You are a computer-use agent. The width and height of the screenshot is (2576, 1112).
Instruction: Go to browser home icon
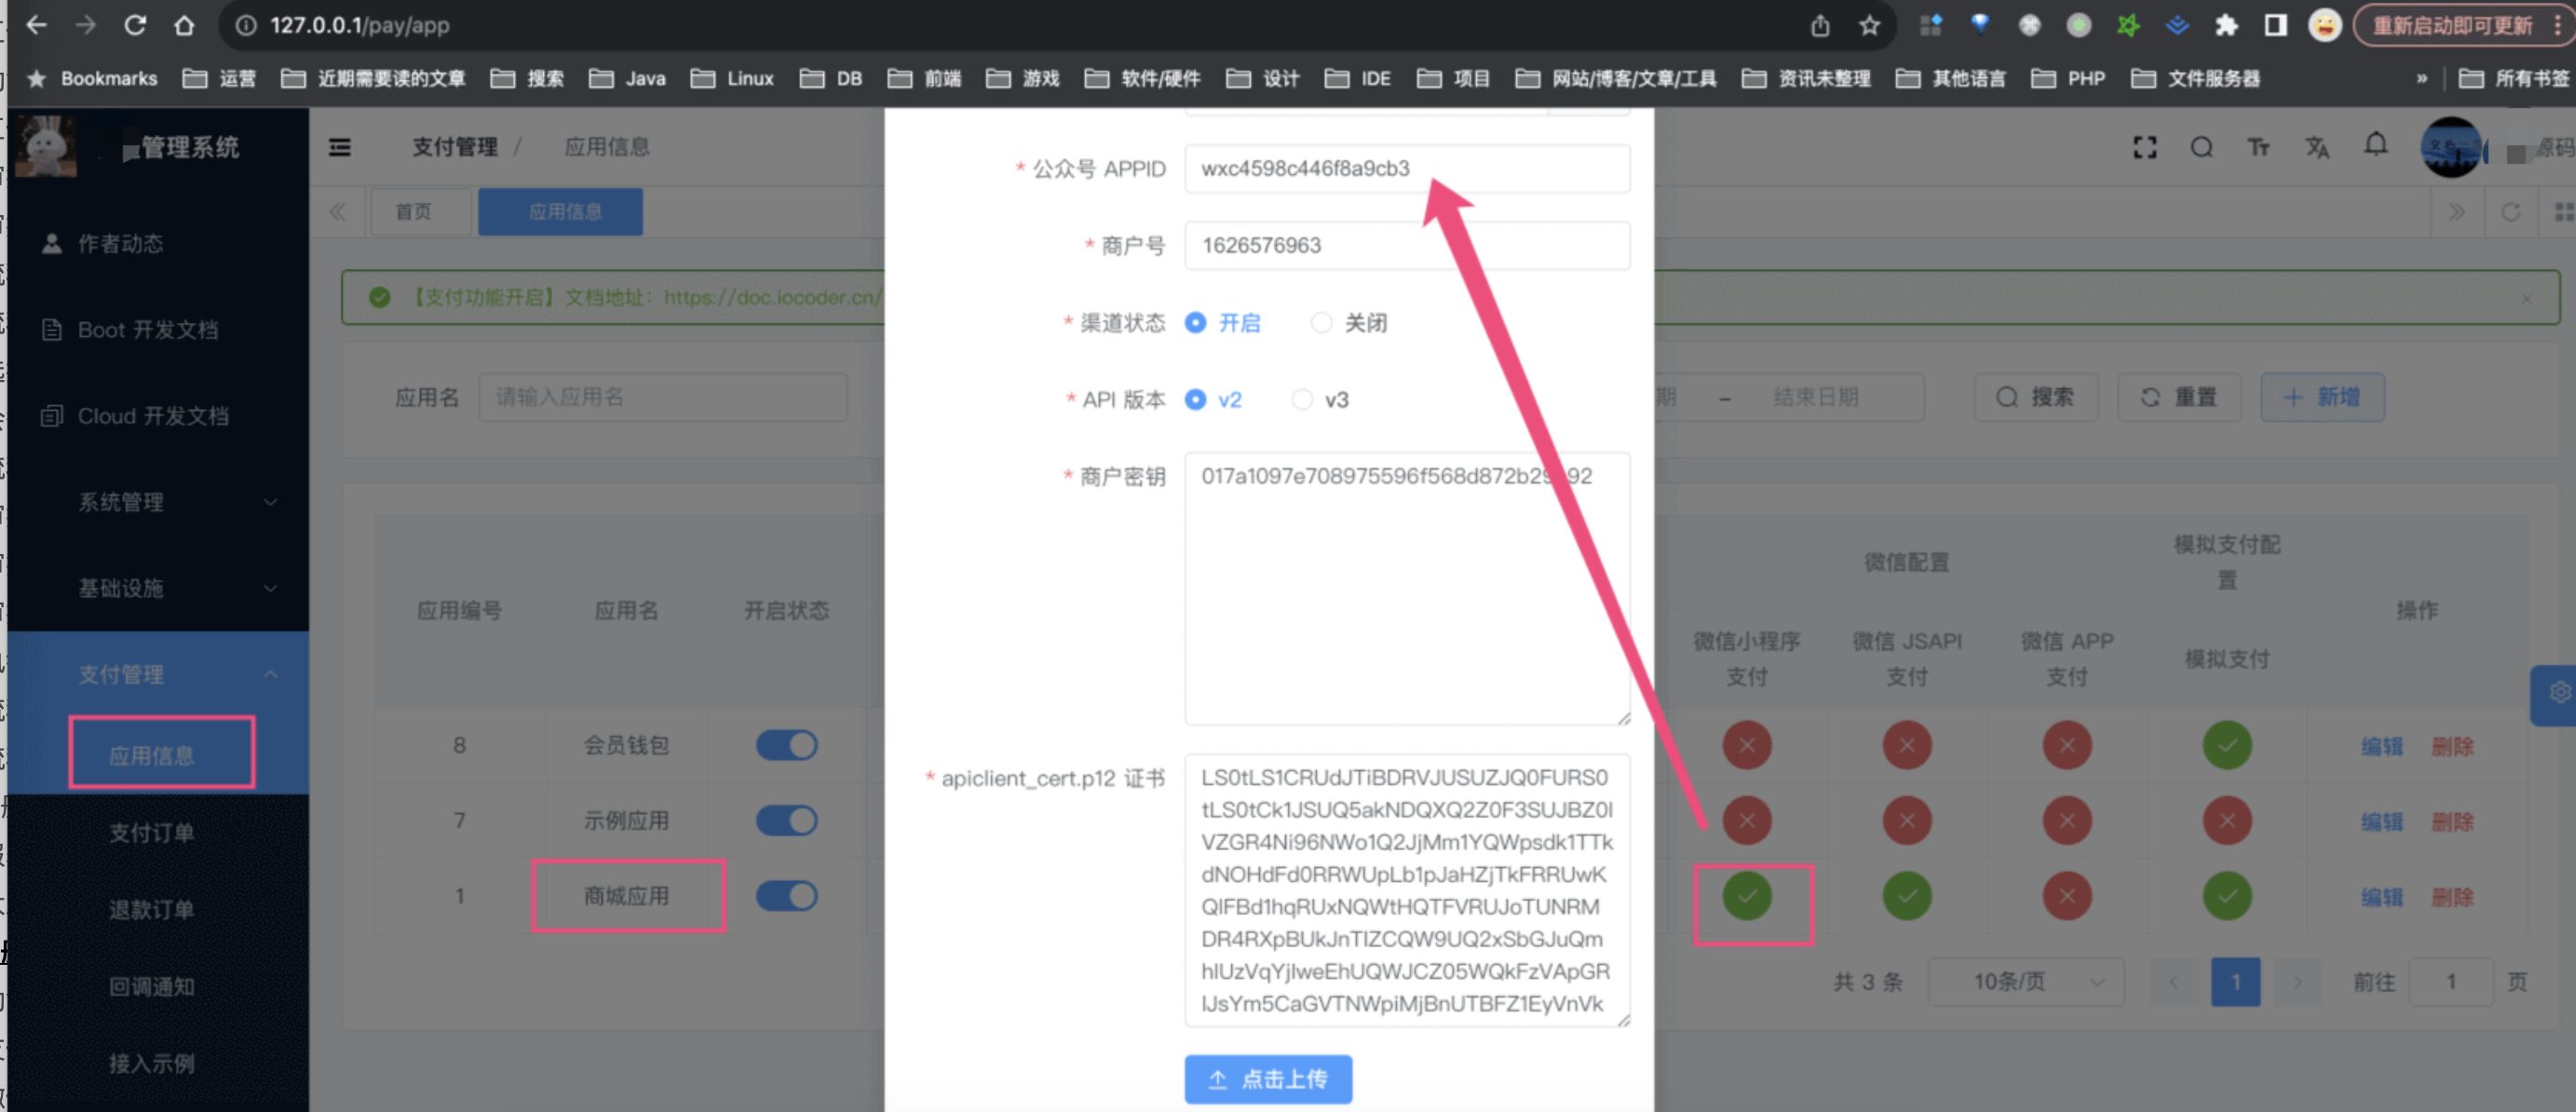(x=184, y=25)
